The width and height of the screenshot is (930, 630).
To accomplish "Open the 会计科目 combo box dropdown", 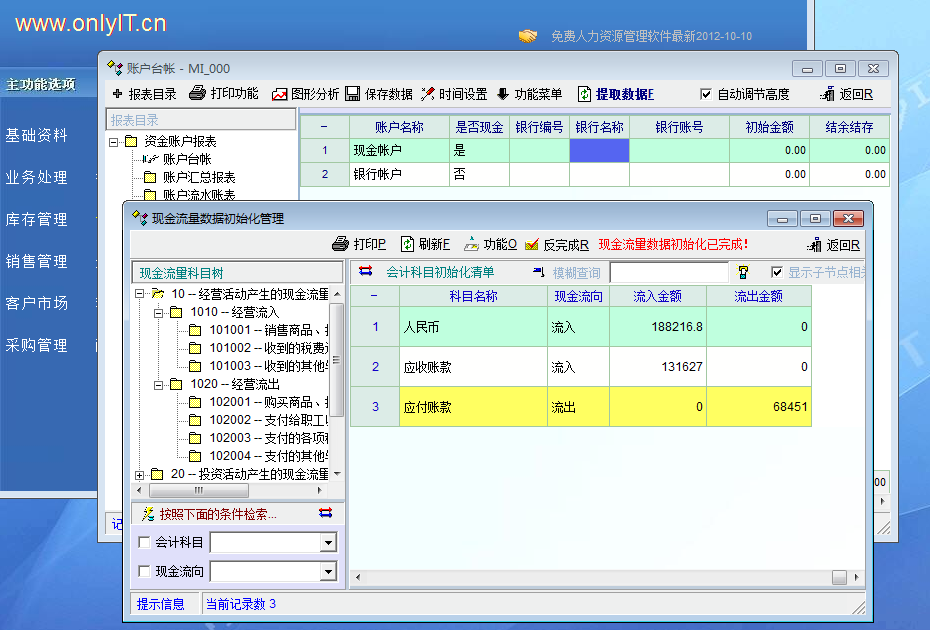I will (327, 543).
